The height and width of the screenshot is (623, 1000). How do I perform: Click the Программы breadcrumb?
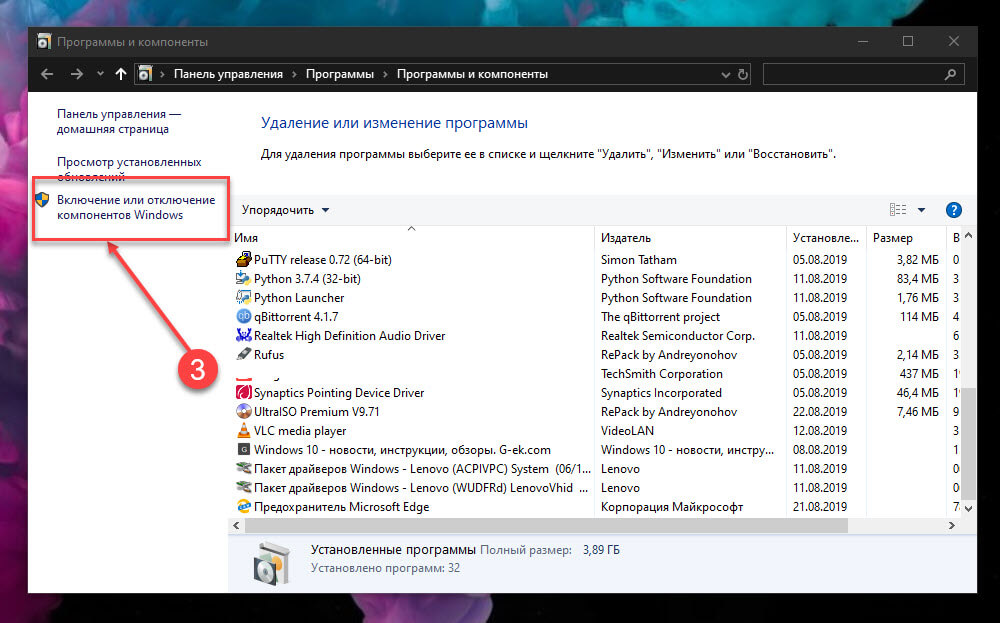pos(340,74)
